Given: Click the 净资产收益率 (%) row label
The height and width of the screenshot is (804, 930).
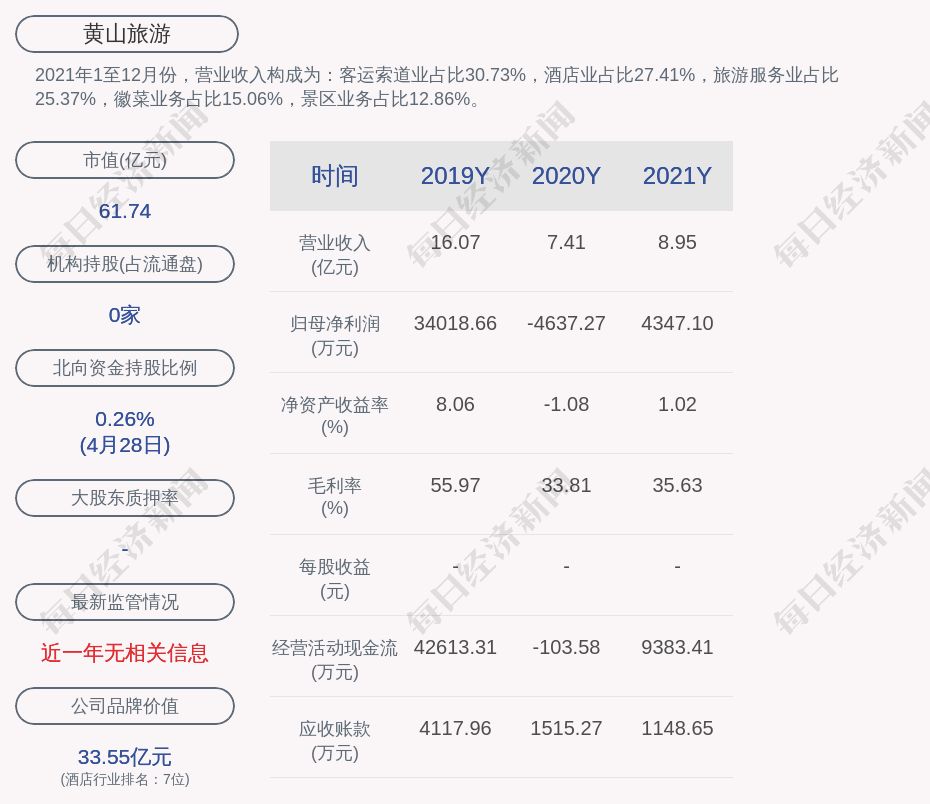Looking at the screenshot, I should pyautogui.click(x=335, y=416).
